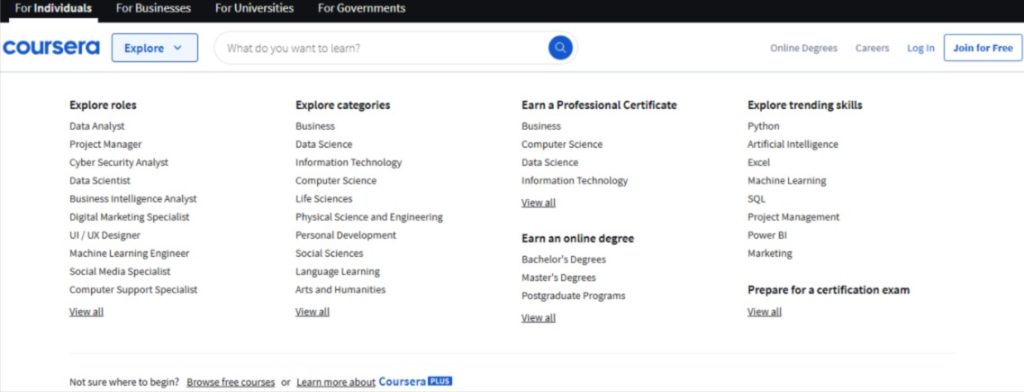
Task: Open Bachelor's Degrees link
Action: click(564, 259)
